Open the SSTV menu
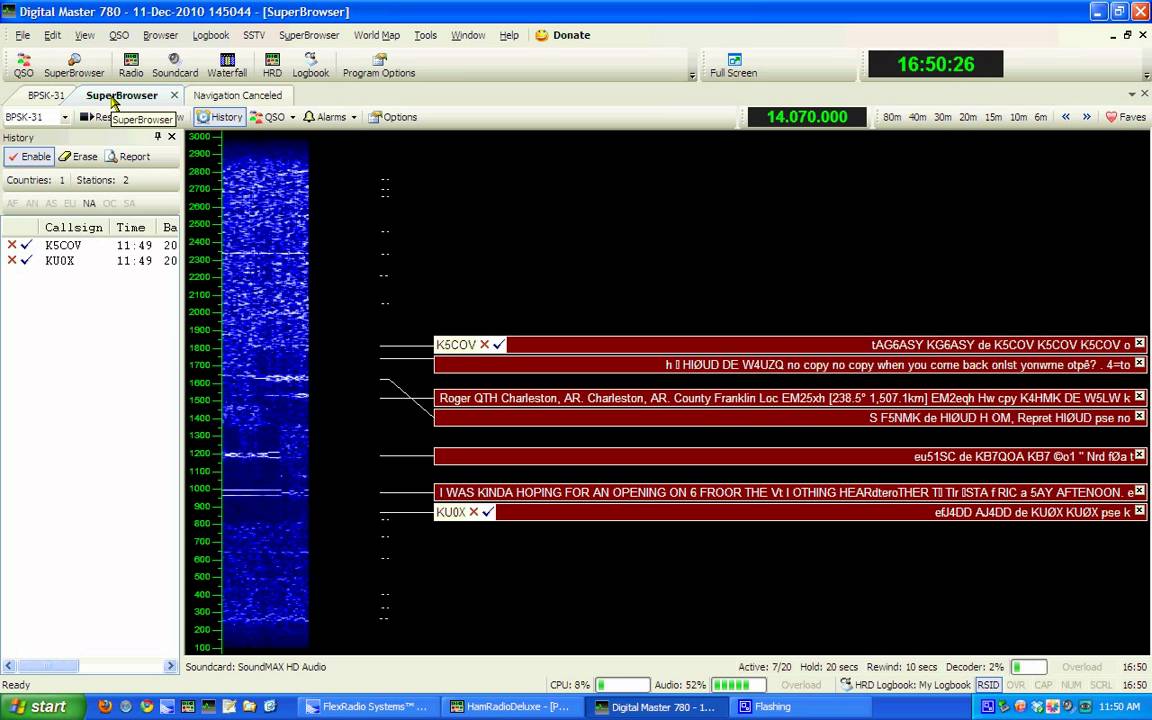1152x720 pixels. (x=253, y=35)
